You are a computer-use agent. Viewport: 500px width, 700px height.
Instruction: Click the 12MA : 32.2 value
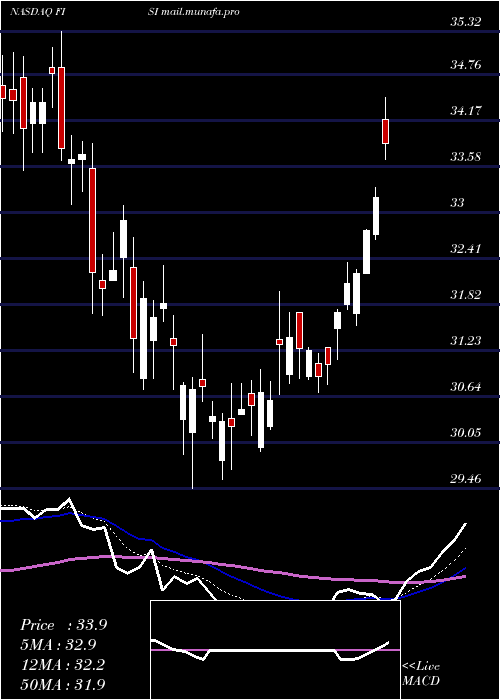(63, 664)
